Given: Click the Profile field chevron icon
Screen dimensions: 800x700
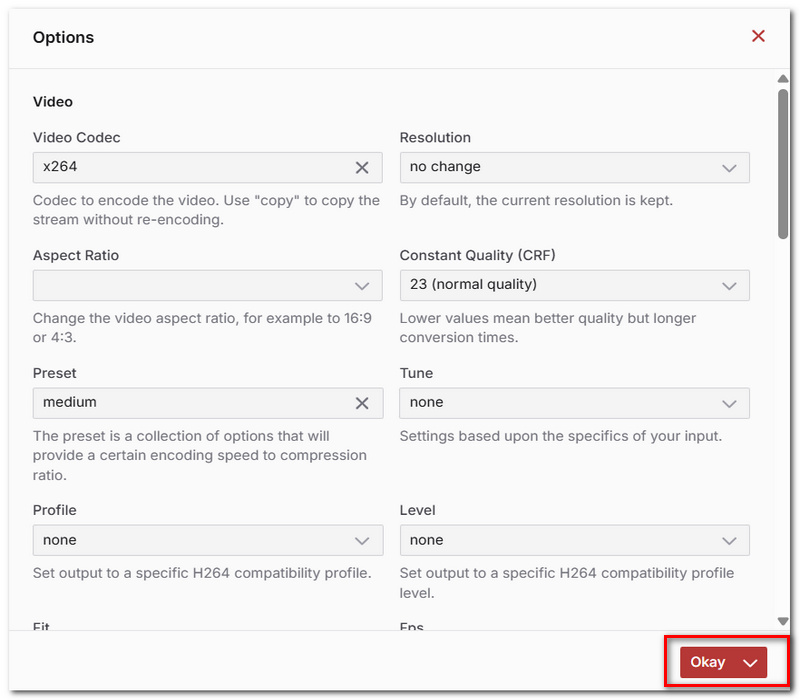Looking at the screenshot, I should 362,541.
